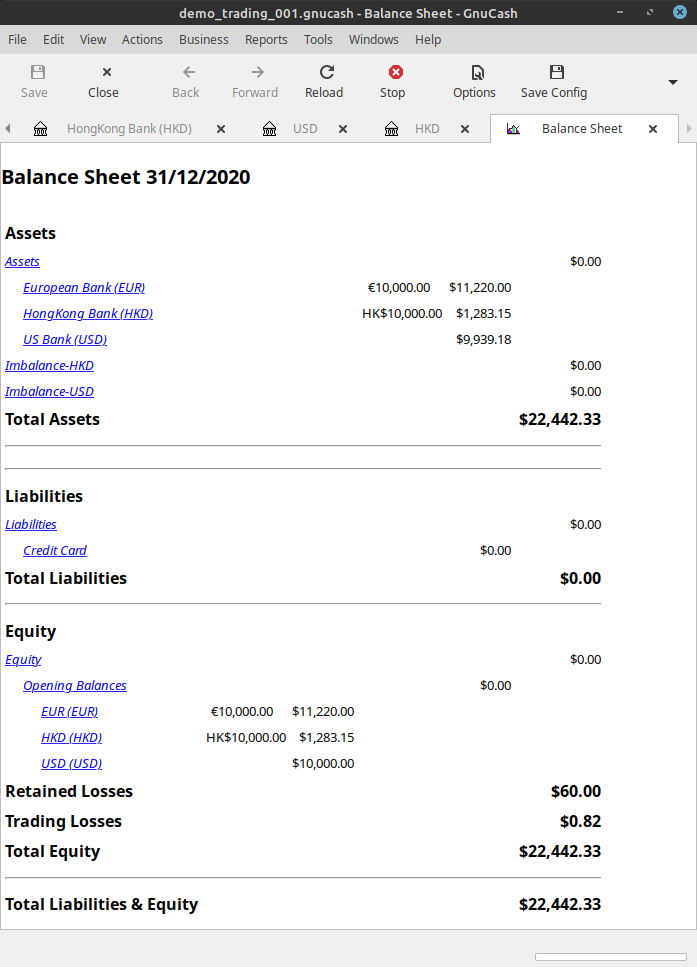This screenshot has height=967, width=697.
Task: Switch to the USD tab
Action: coord(304,129)
